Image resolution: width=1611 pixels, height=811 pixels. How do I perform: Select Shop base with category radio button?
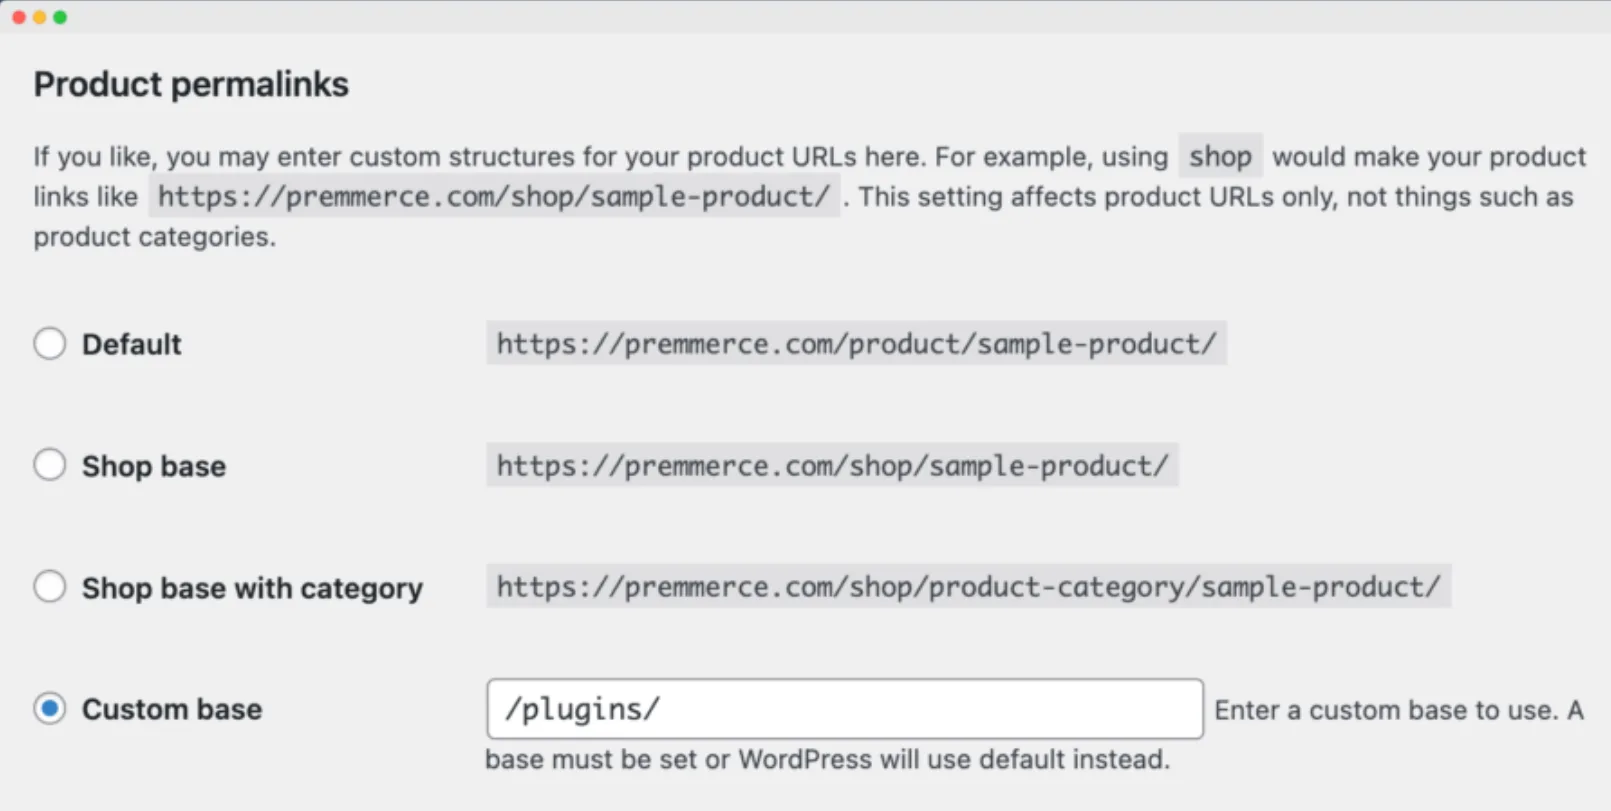pos(50,587)
